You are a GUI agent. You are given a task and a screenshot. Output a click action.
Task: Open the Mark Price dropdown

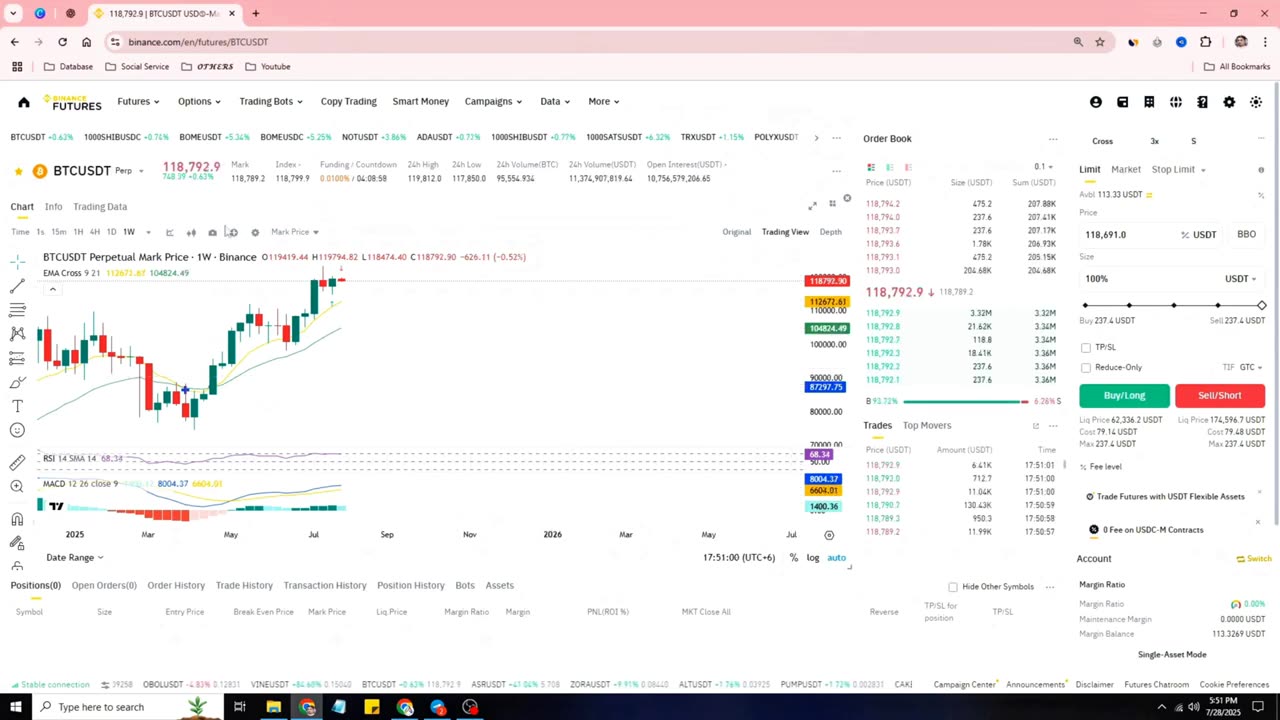(294, 232)
